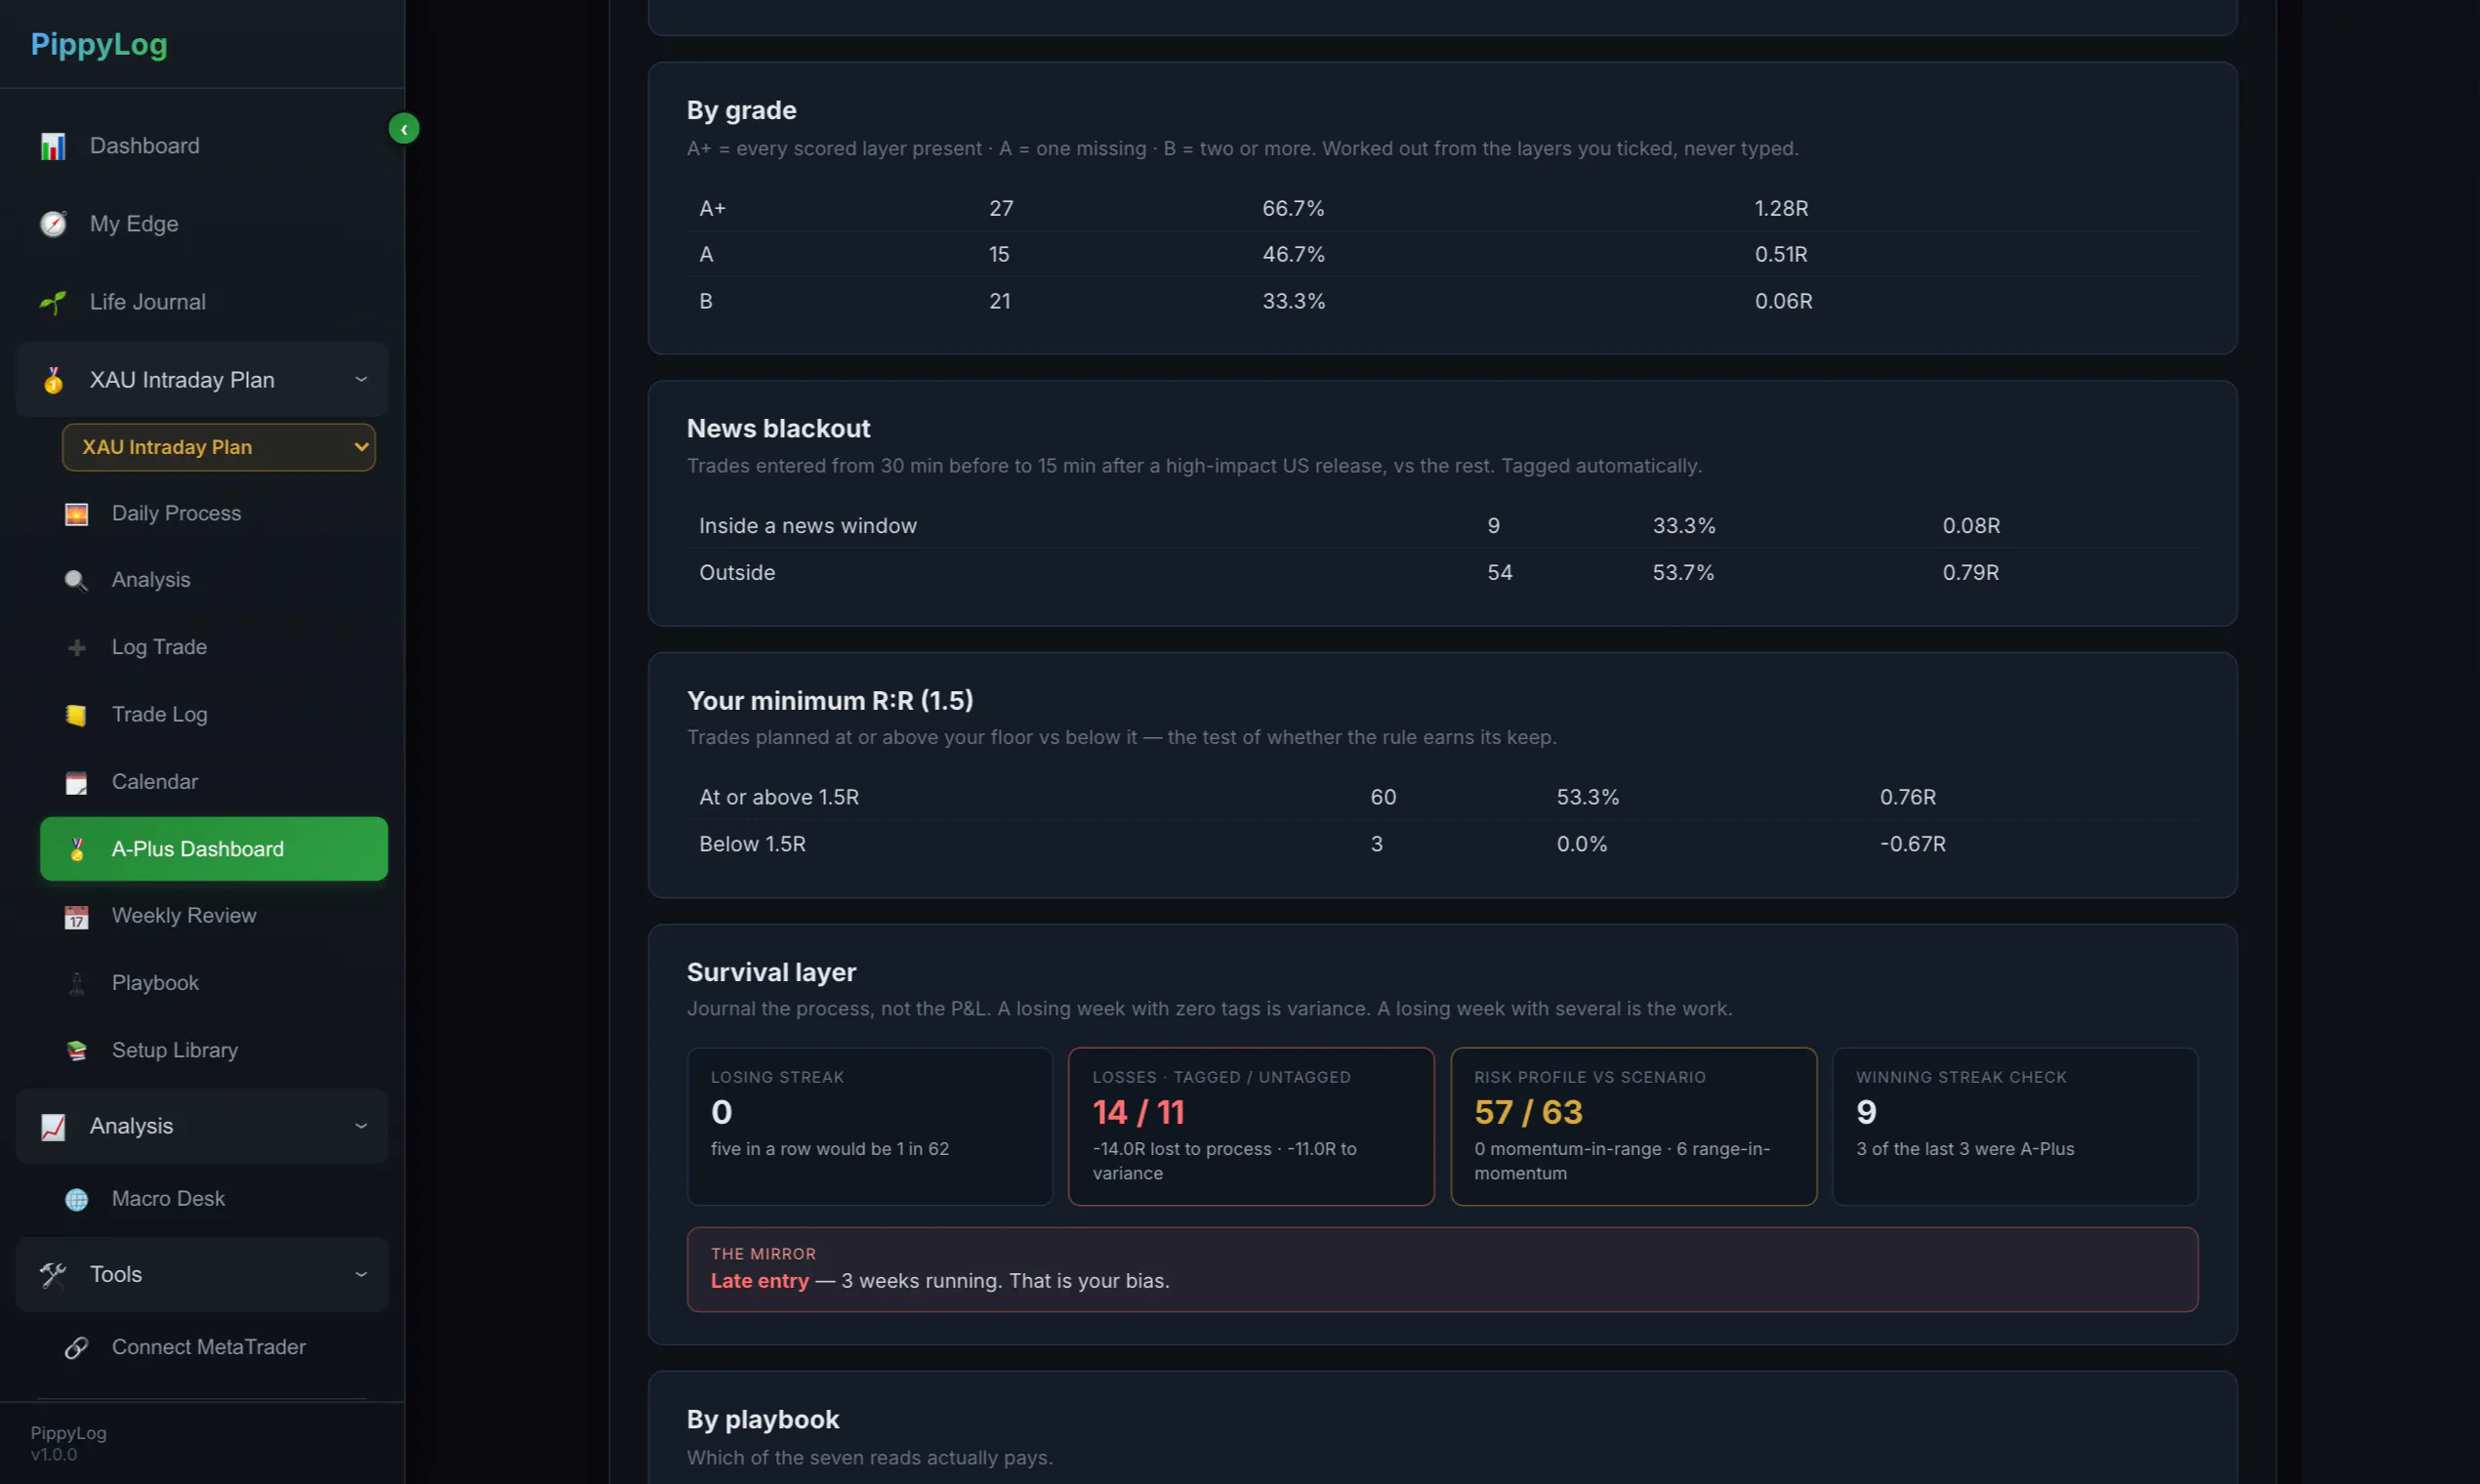This screenshot has height=1484, width=2480.
Task: Collapse the Analysis section chevron
Action: (361, 1127)
